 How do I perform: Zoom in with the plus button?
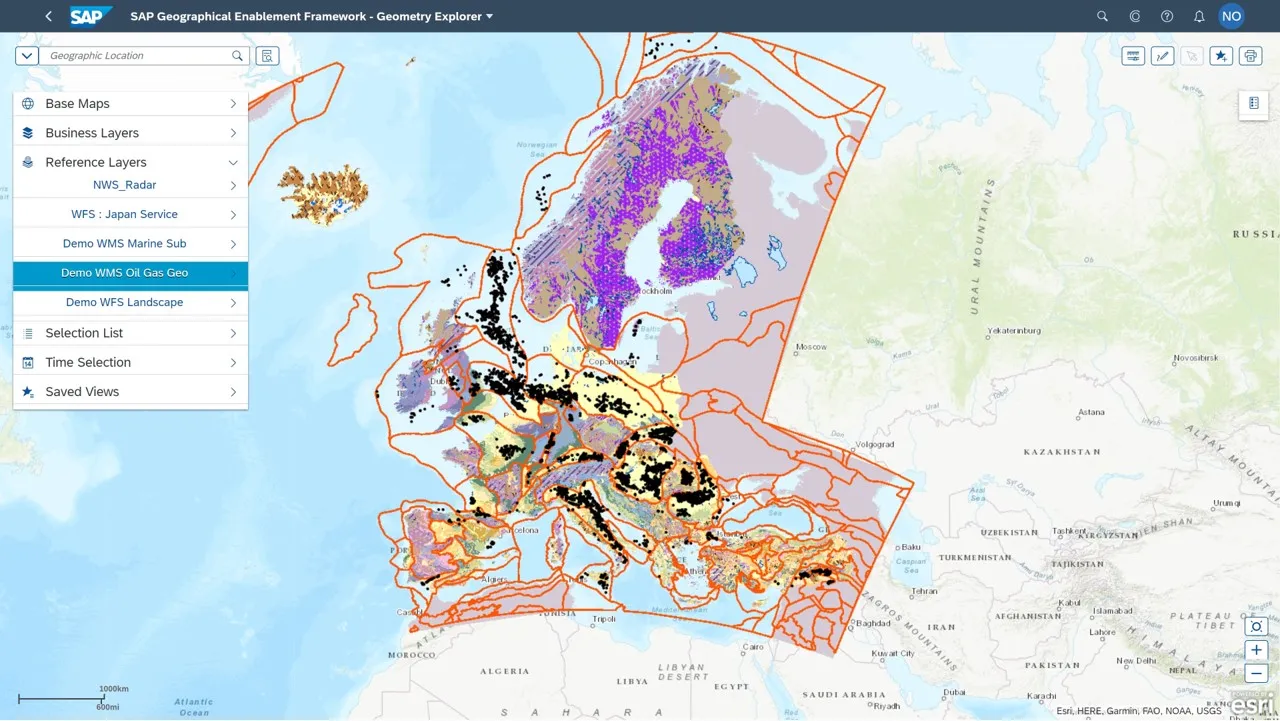[1257, 650]
